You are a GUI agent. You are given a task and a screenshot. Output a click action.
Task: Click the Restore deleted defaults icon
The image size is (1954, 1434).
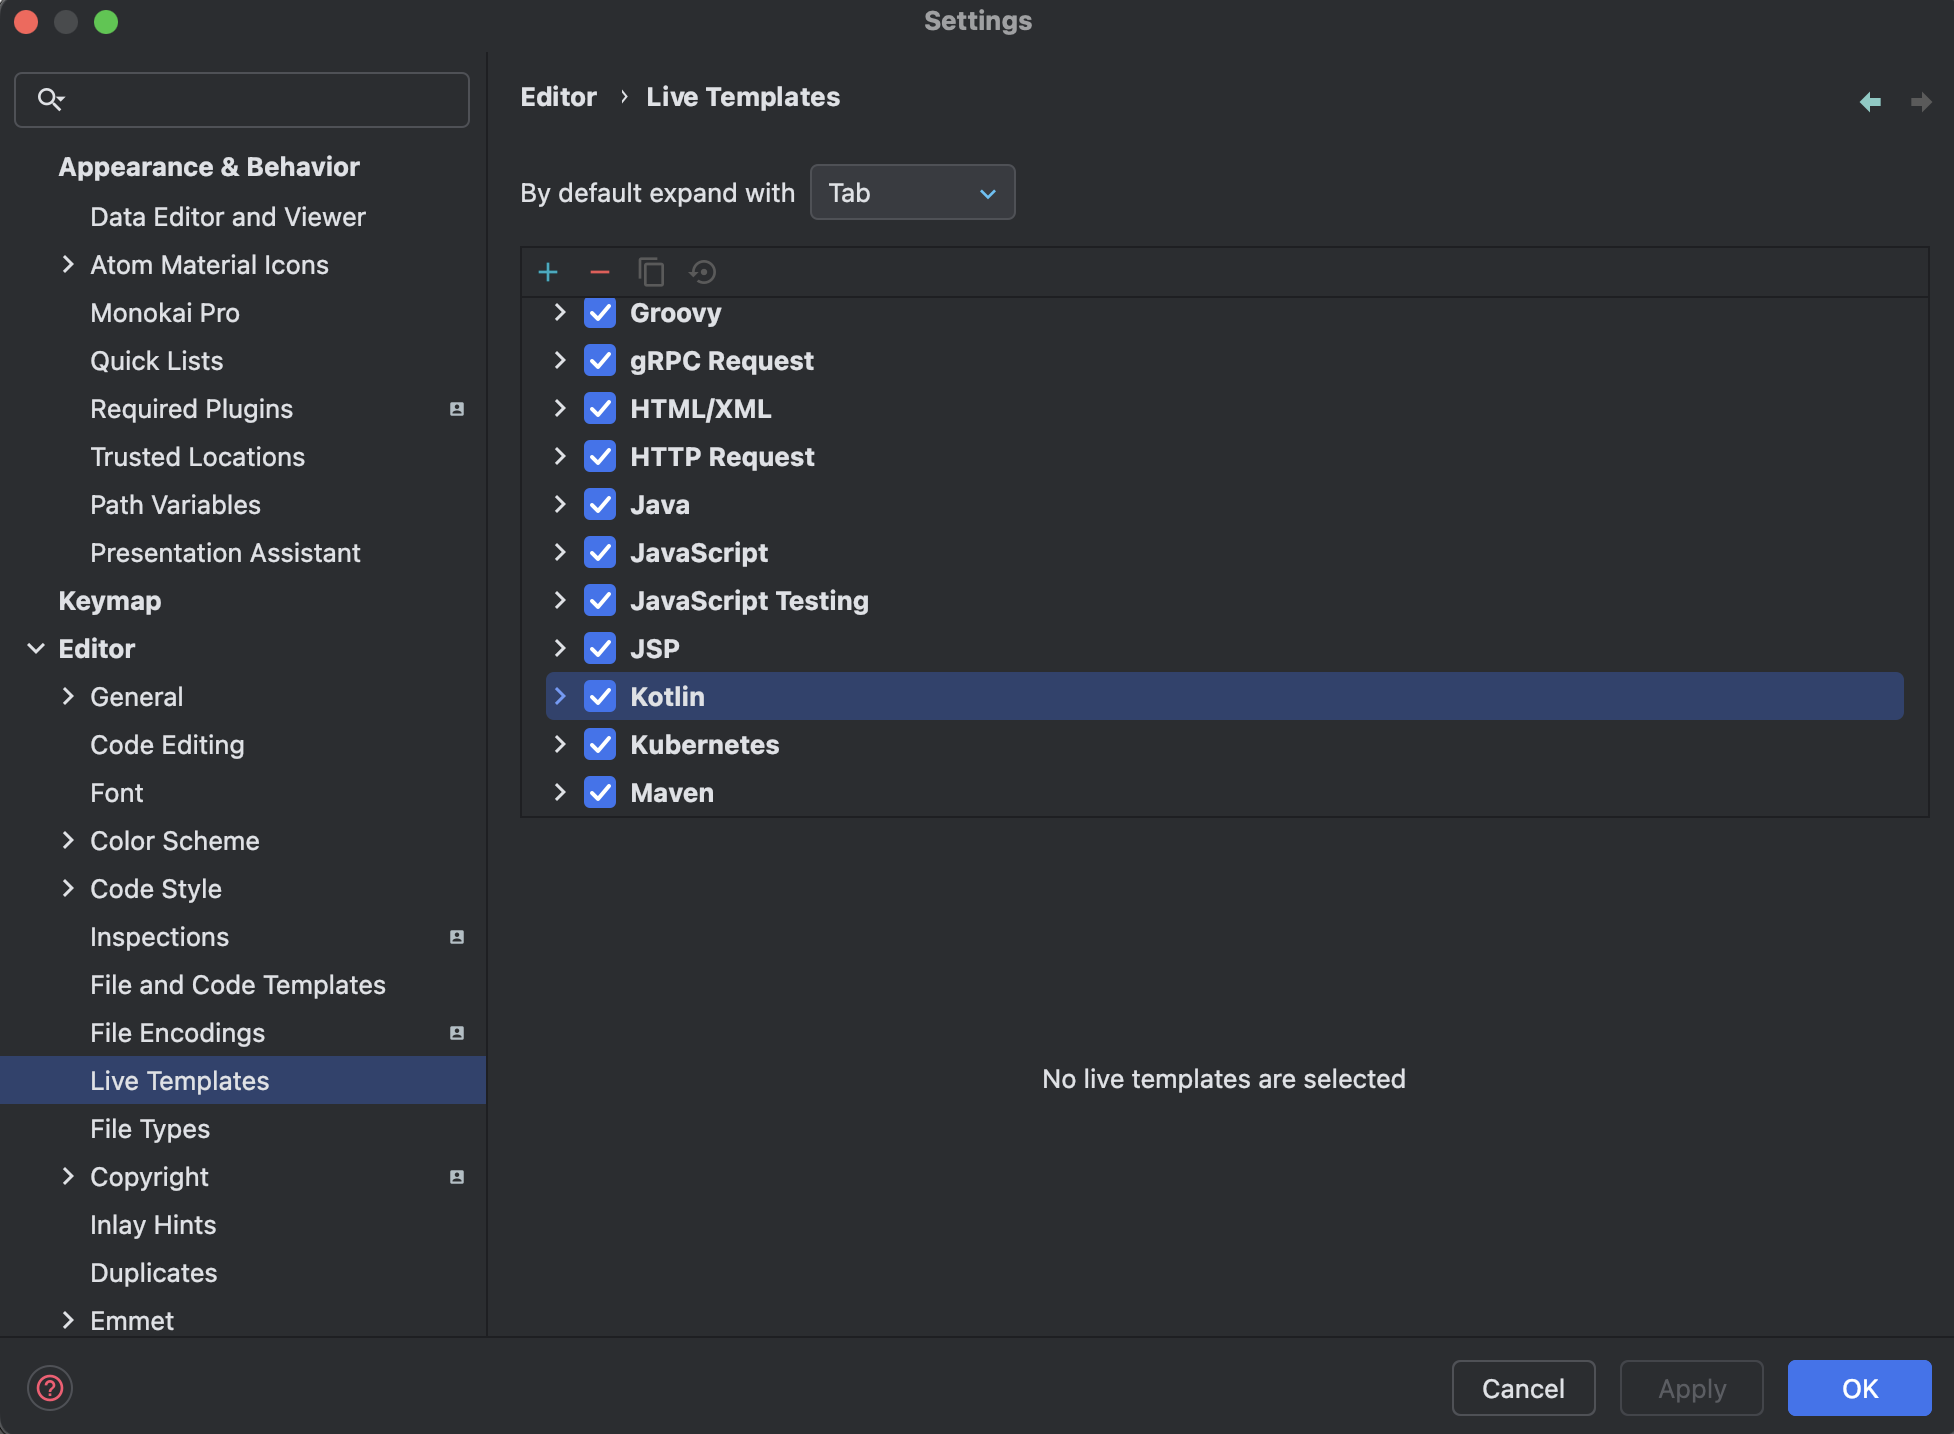tap(703, 272)
